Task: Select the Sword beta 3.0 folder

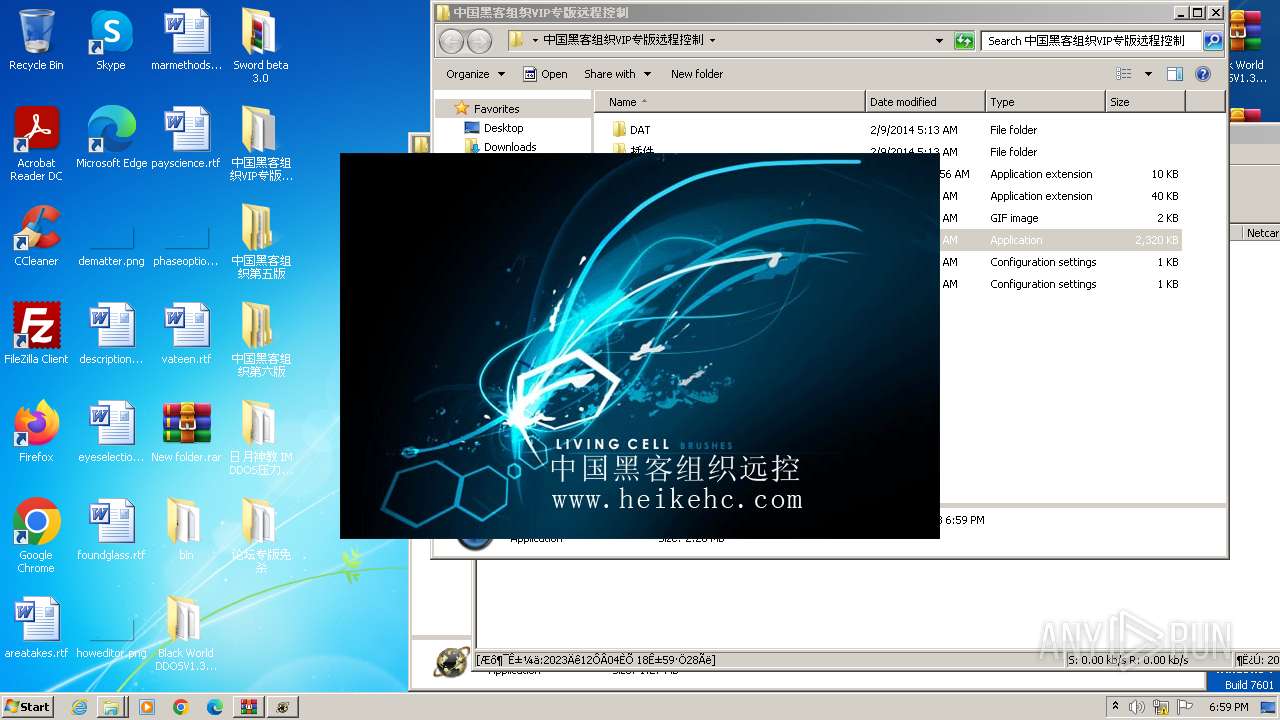Action: [260, 45]
